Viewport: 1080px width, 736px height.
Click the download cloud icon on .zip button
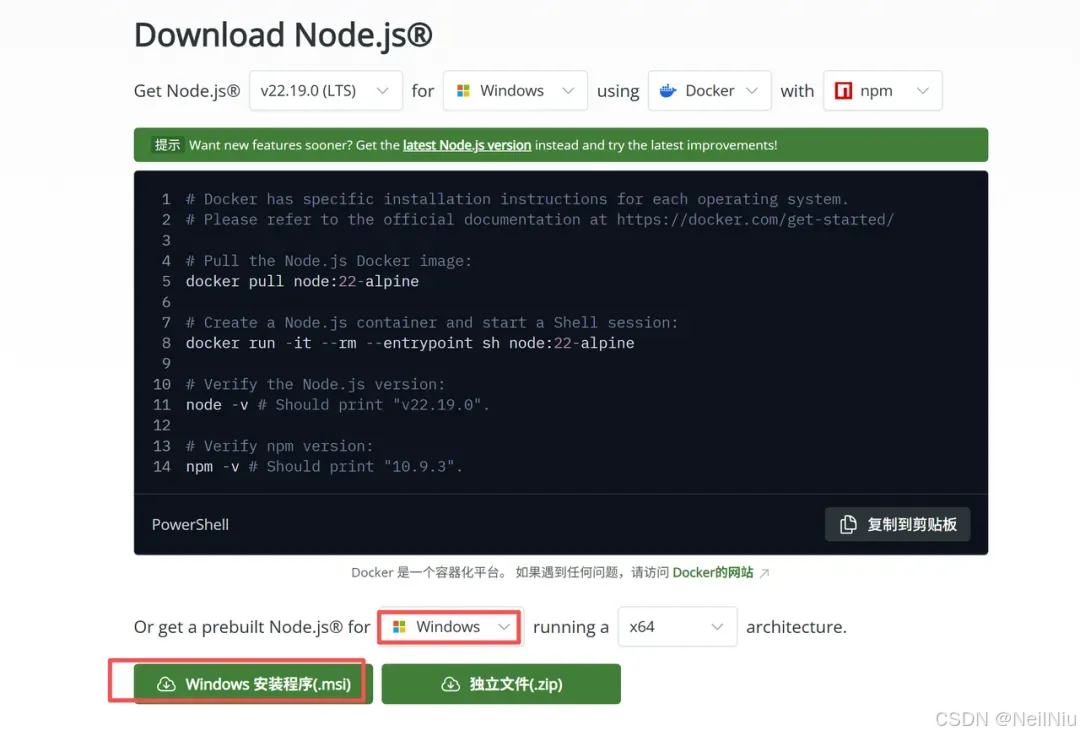pyautogui.click(x=450, y=684)
